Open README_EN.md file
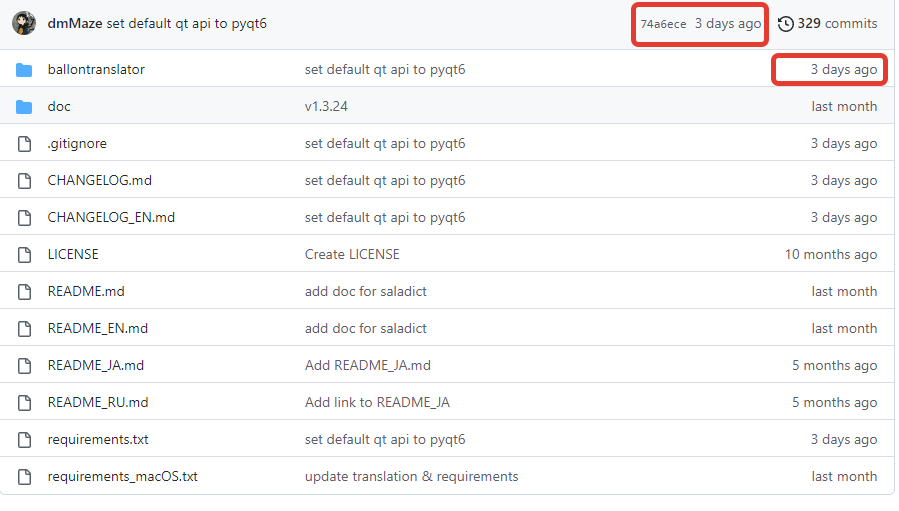 click(x=97, y=329)
